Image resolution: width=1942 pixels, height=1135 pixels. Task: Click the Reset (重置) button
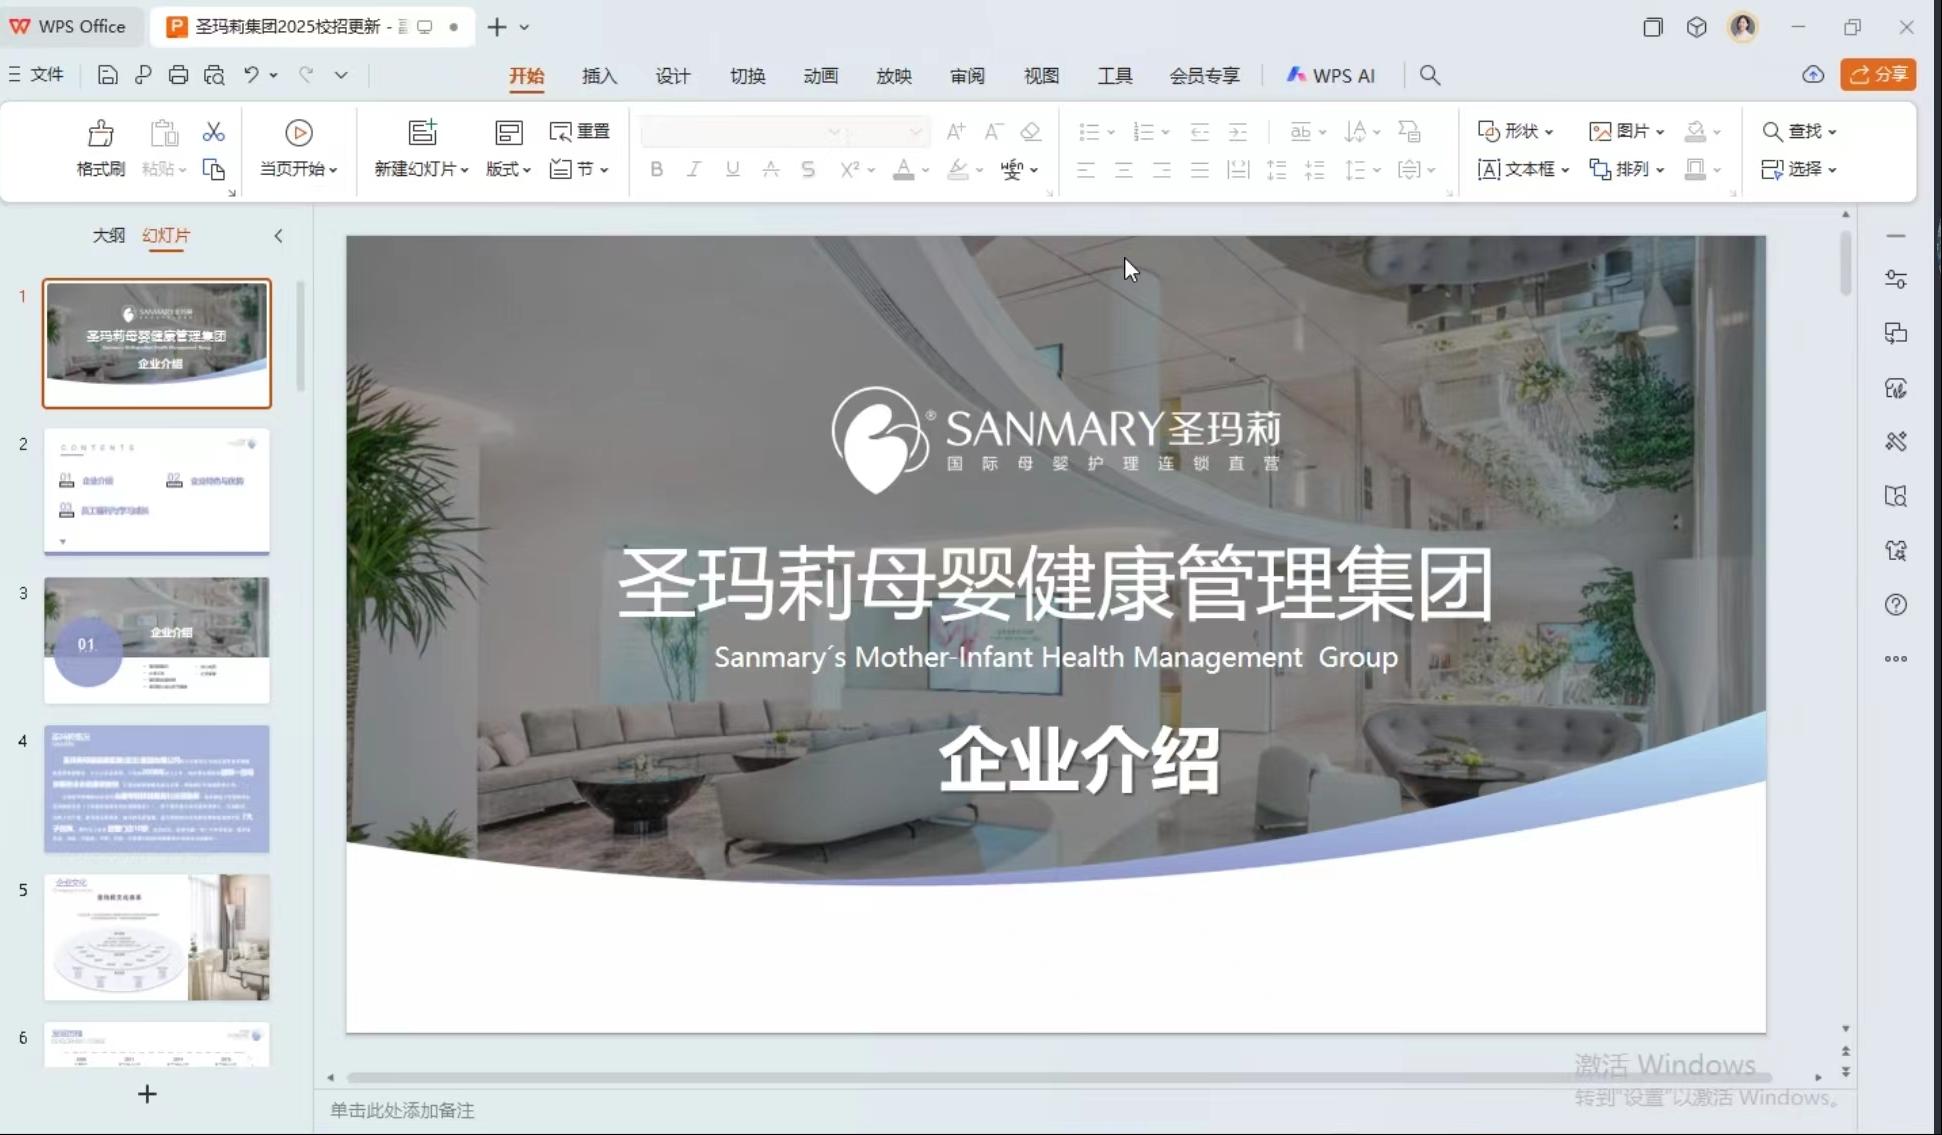[580, 131]
